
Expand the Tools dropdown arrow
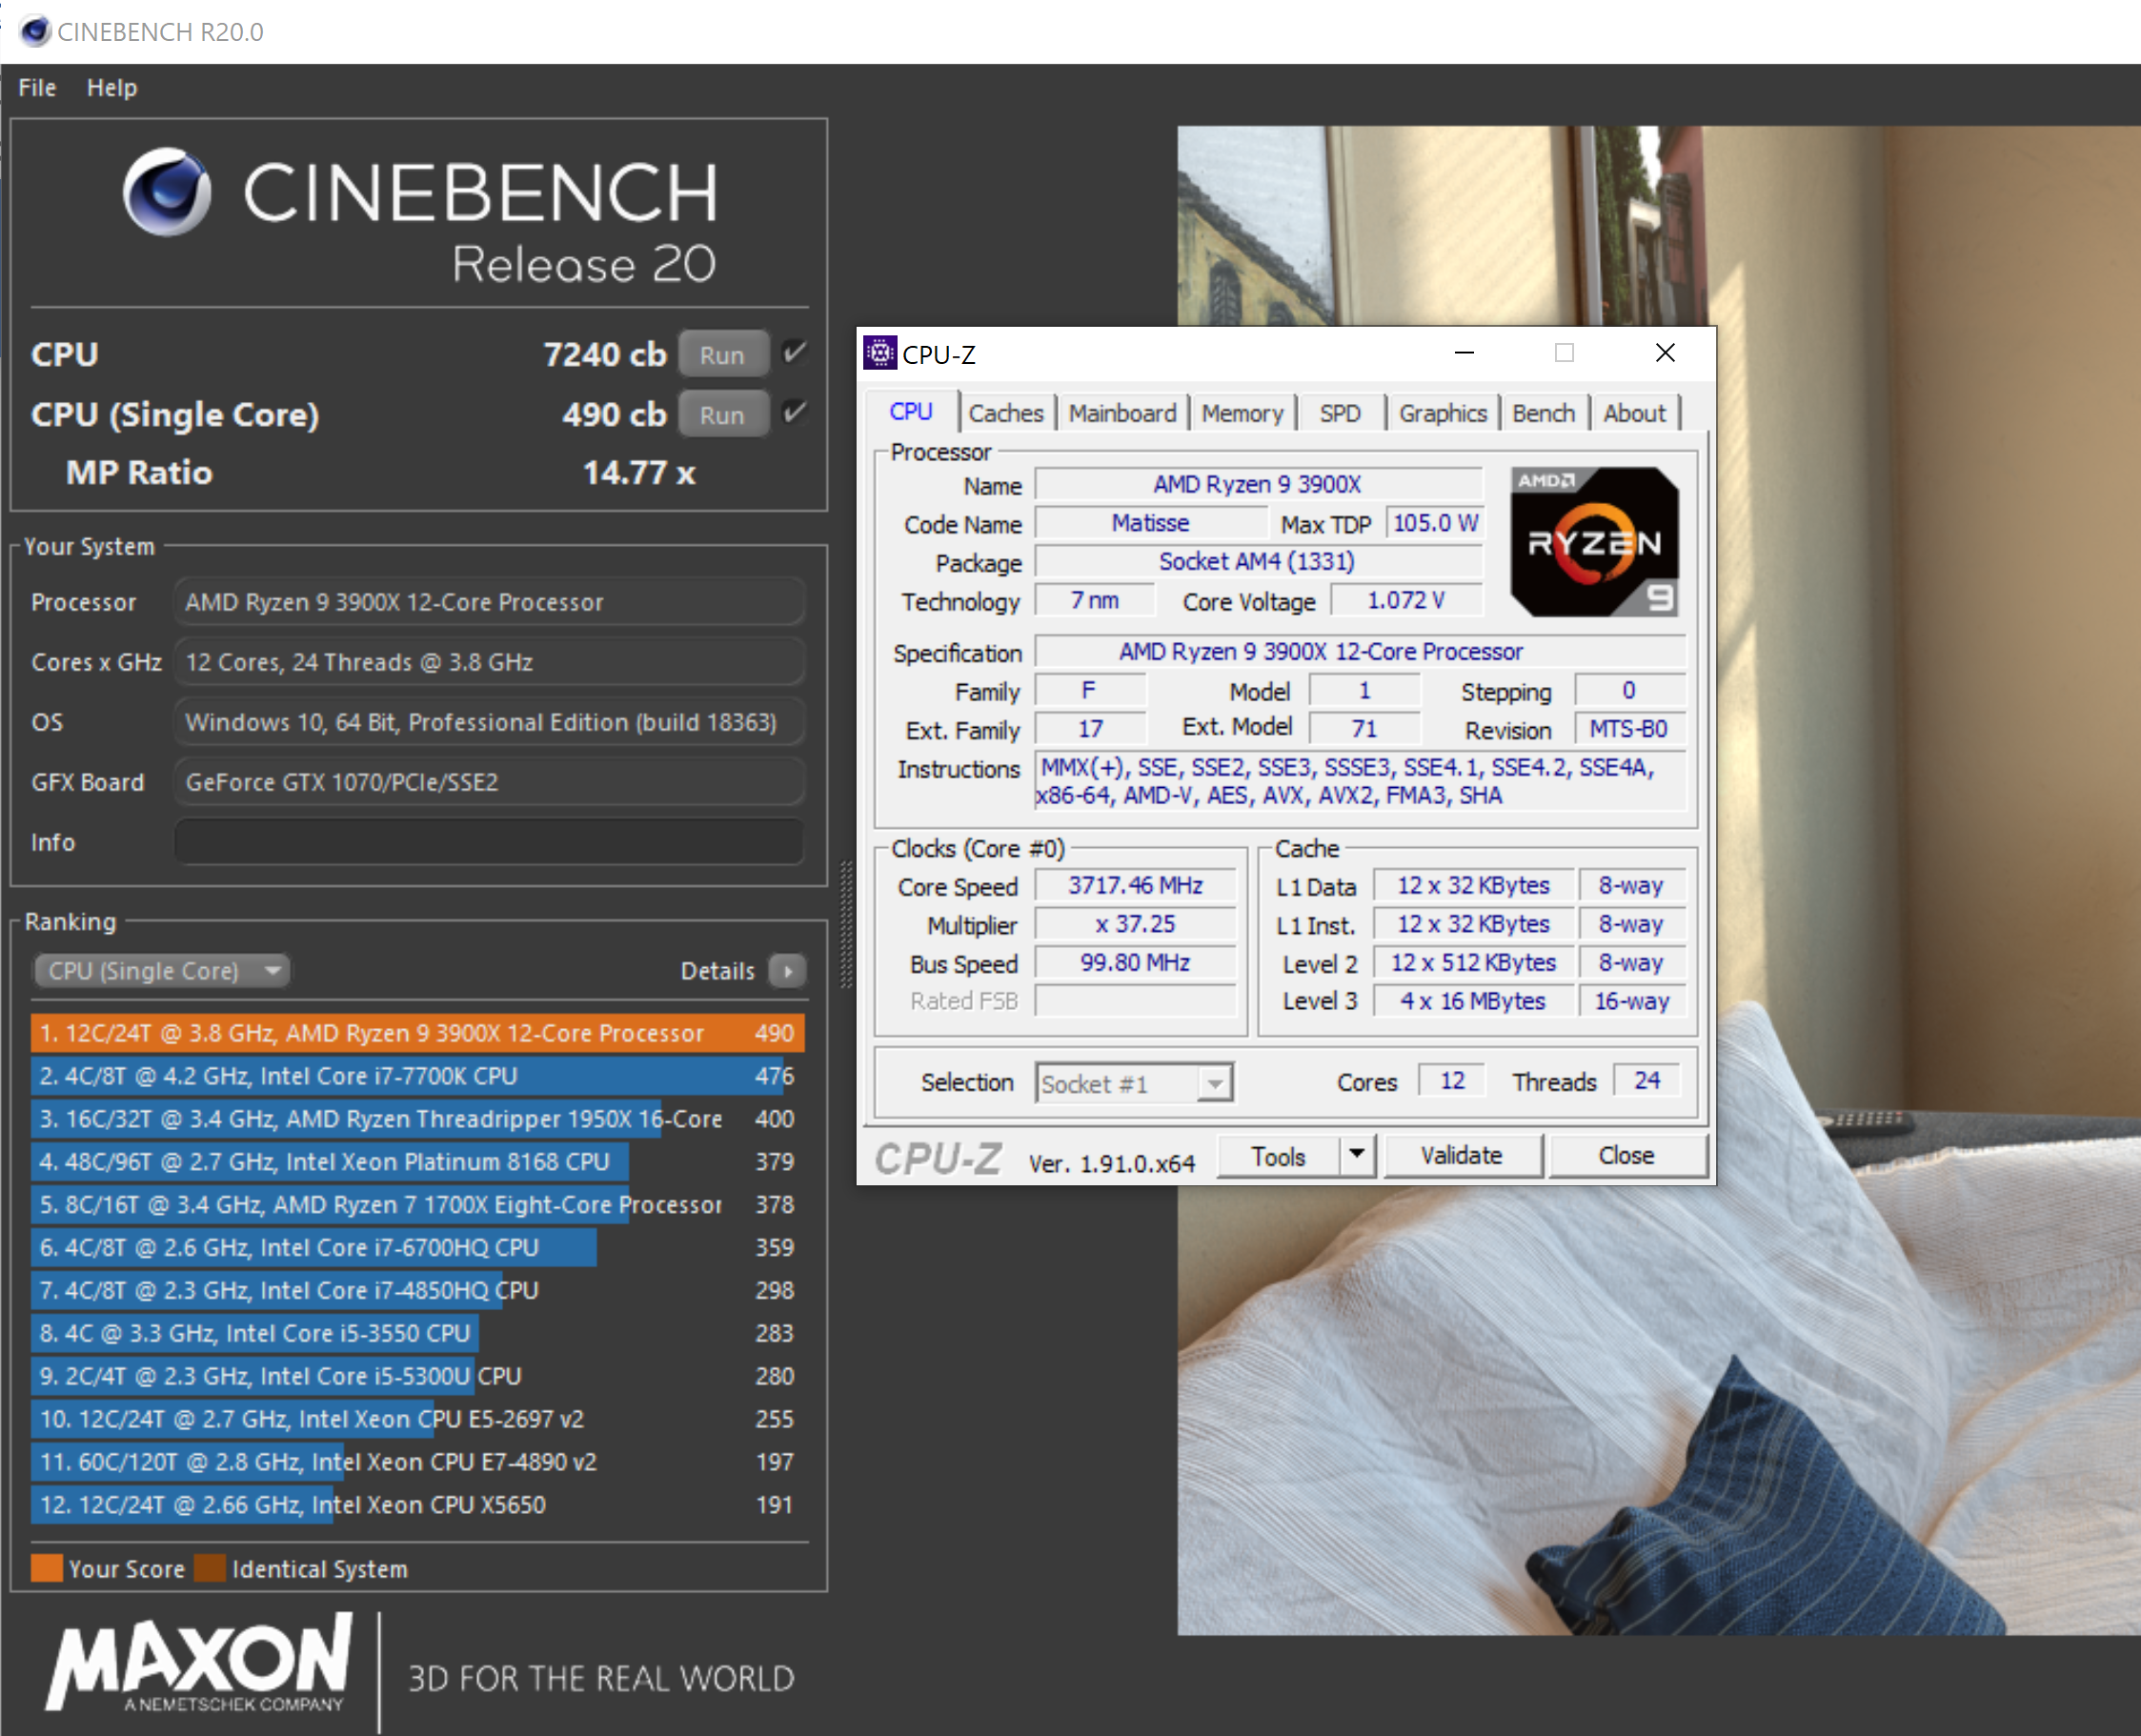click(x=1357, y=1155)
